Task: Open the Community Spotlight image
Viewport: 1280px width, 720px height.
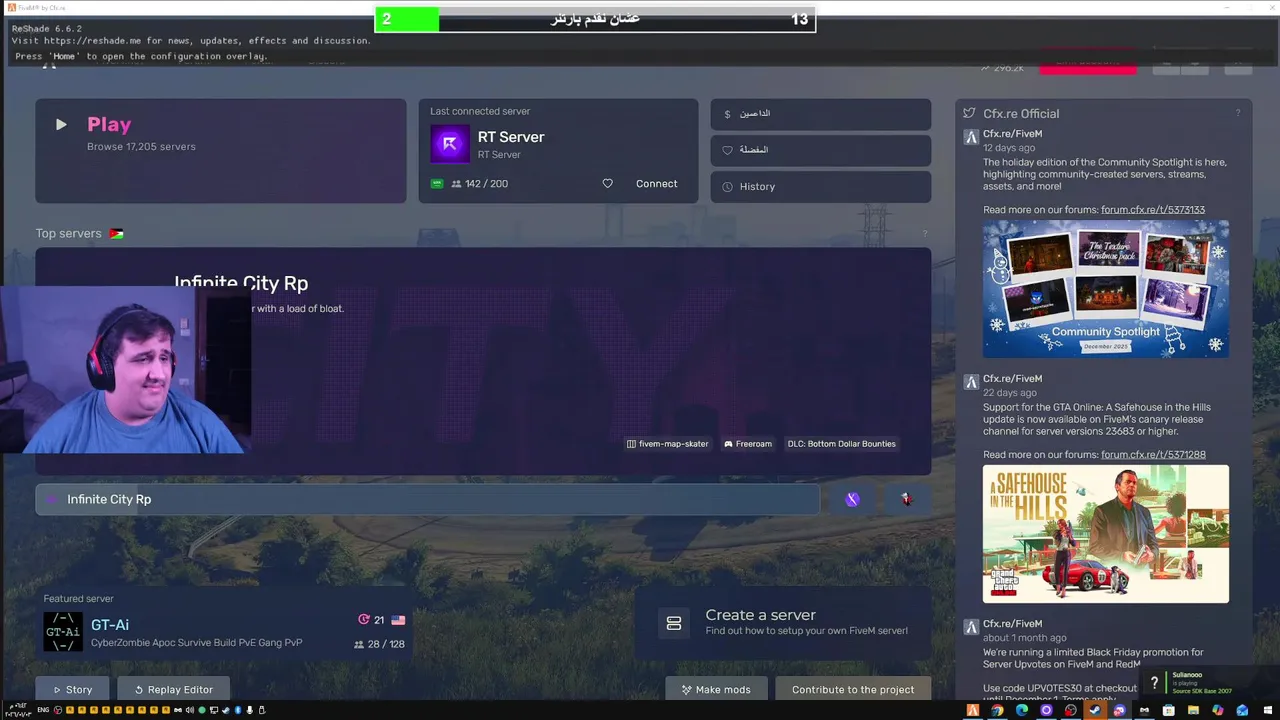Action: pos(1106,289)
